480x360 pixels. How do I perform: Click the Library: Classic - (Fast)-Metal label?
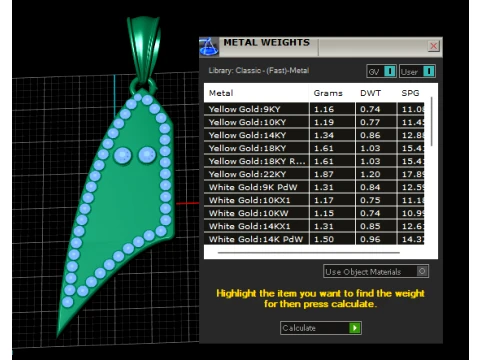(259, 70)
